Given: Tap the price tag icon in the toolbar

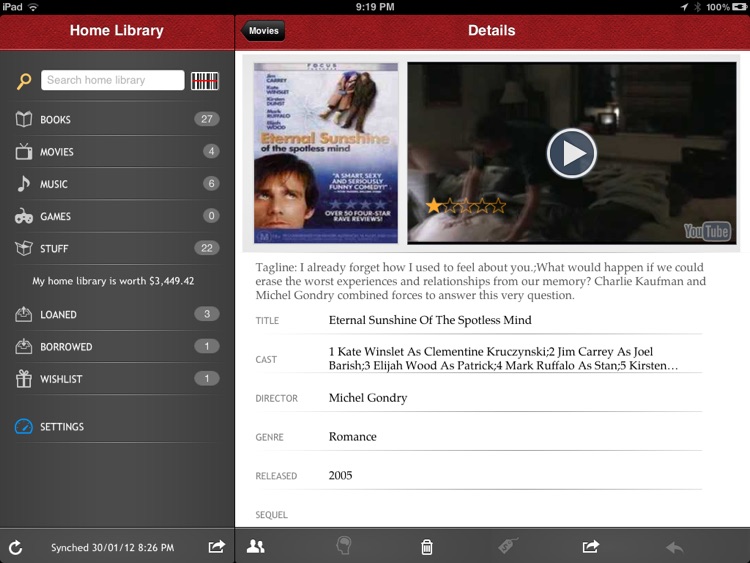Looking at the screenshot, I should click(x=507, y=545).
